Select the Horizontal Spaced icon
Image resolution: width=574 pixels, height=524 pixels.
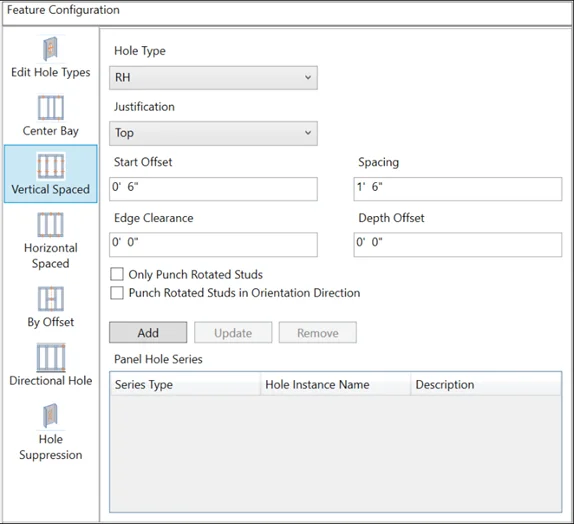[51, 224]
